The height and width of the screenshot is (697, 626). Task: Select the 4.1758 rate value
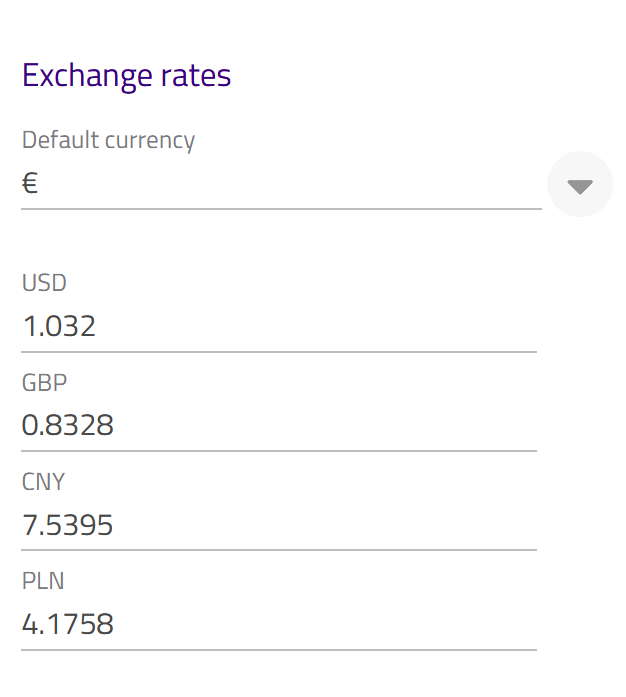pyautogui.click(x=68, y=625)
